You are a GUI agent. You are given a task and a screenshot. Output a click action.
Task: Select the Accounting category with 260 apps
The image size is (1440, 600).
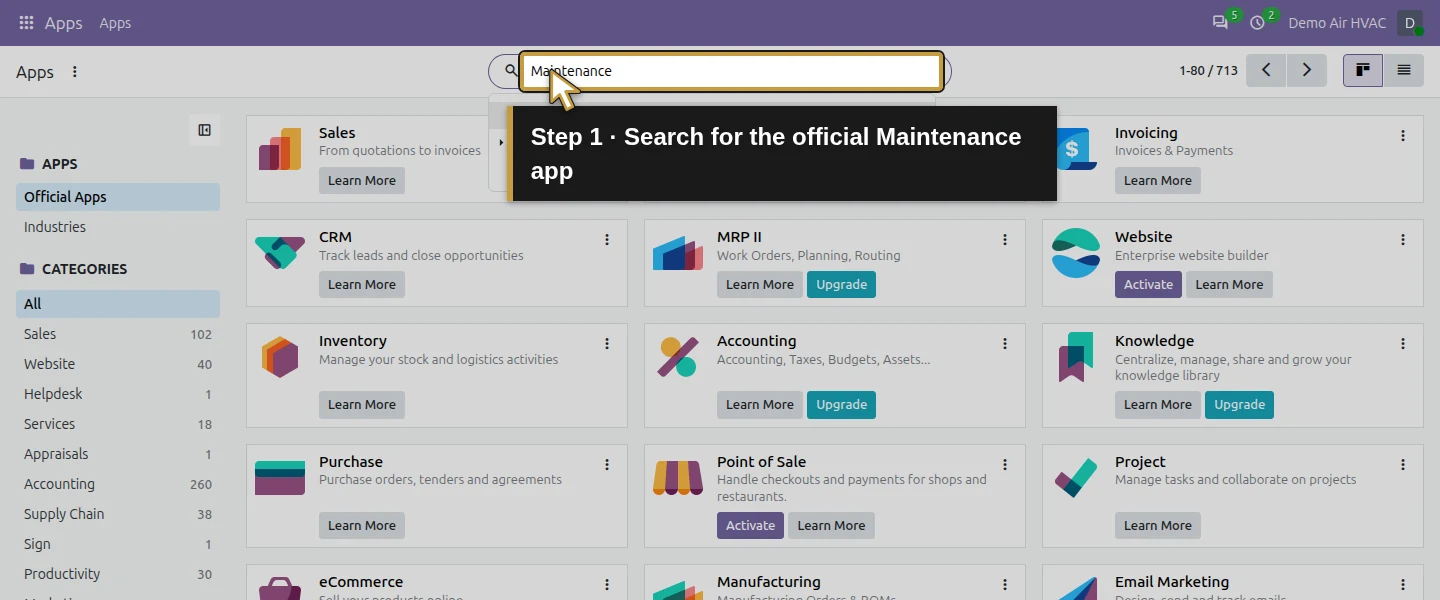[x=118, y=484]
